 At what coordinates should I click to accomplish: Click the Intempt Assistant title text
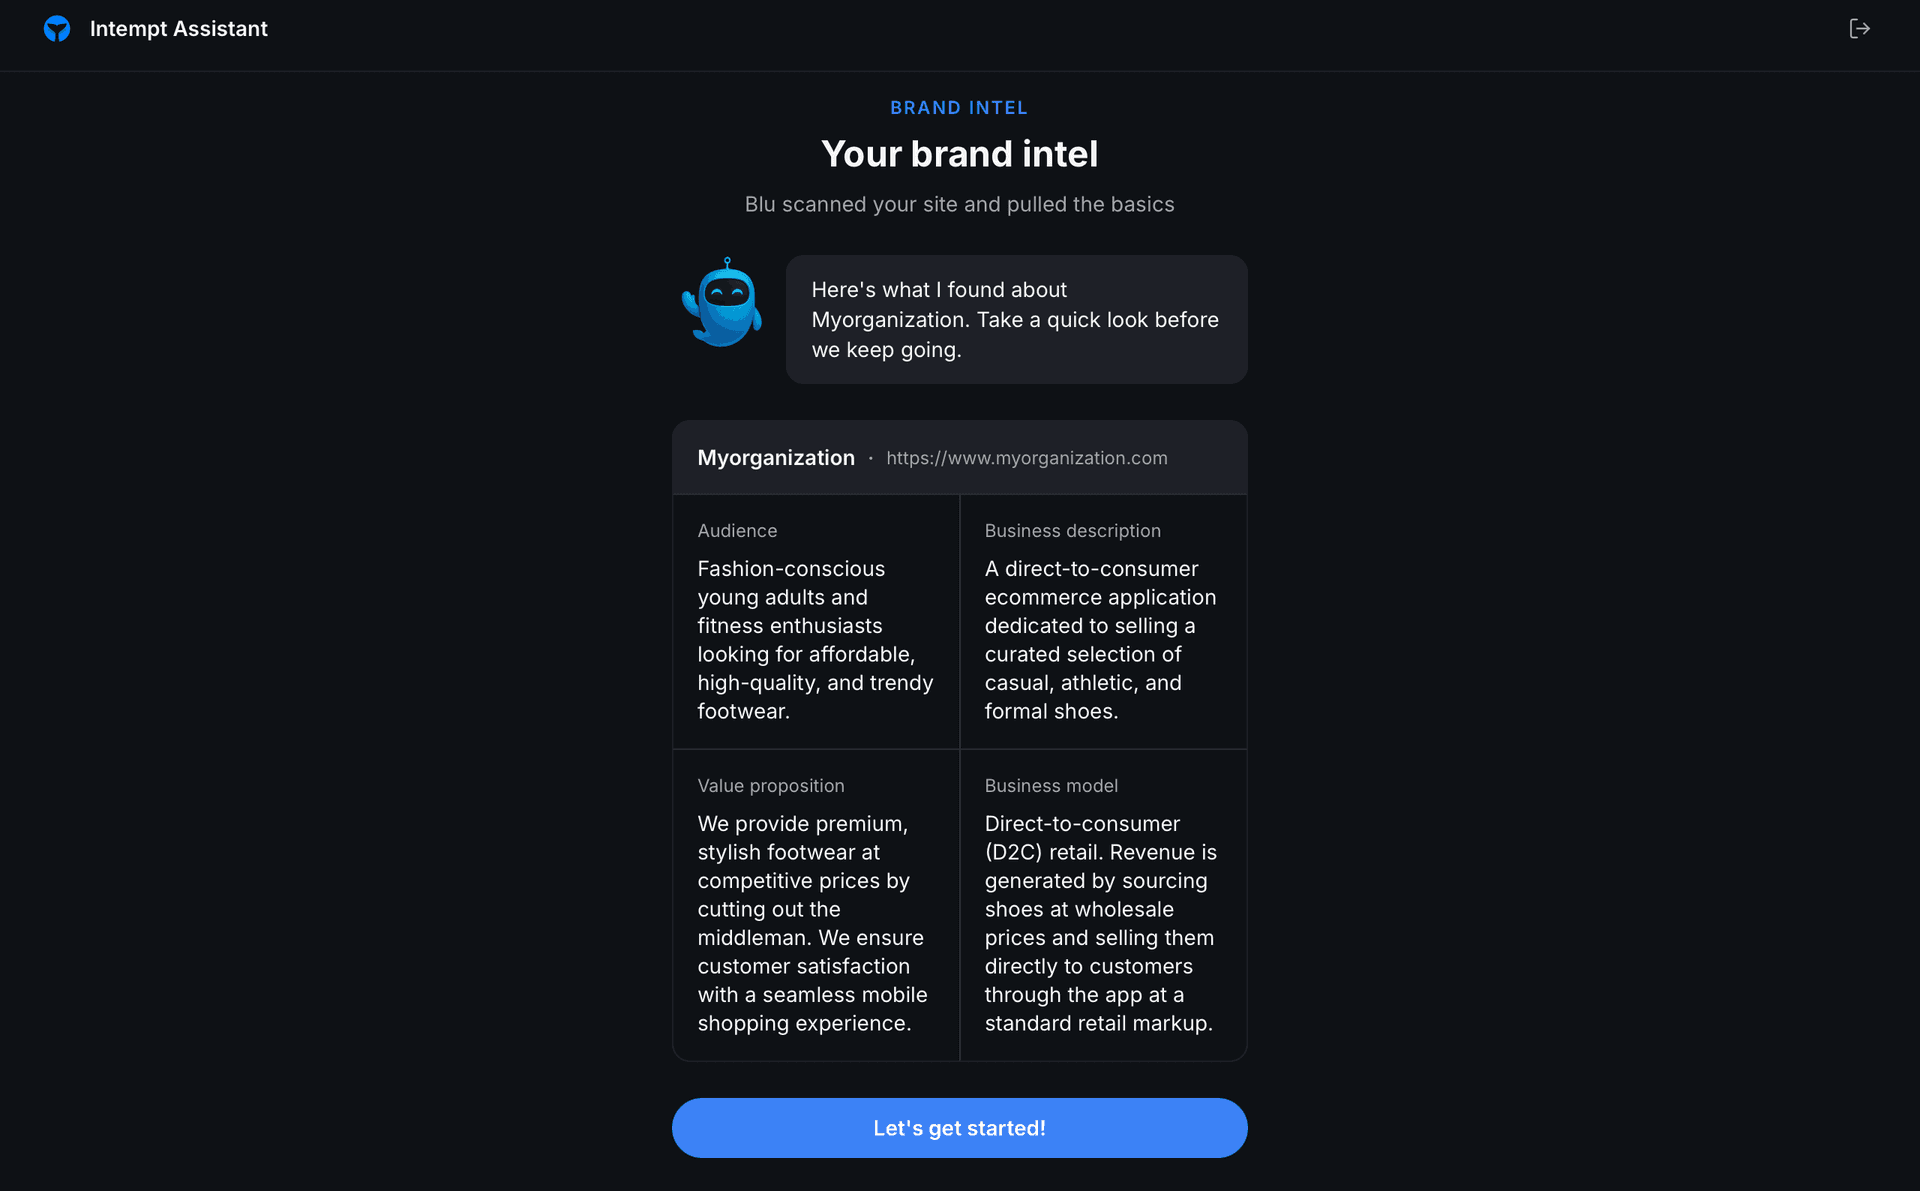(x=179, y=29)
